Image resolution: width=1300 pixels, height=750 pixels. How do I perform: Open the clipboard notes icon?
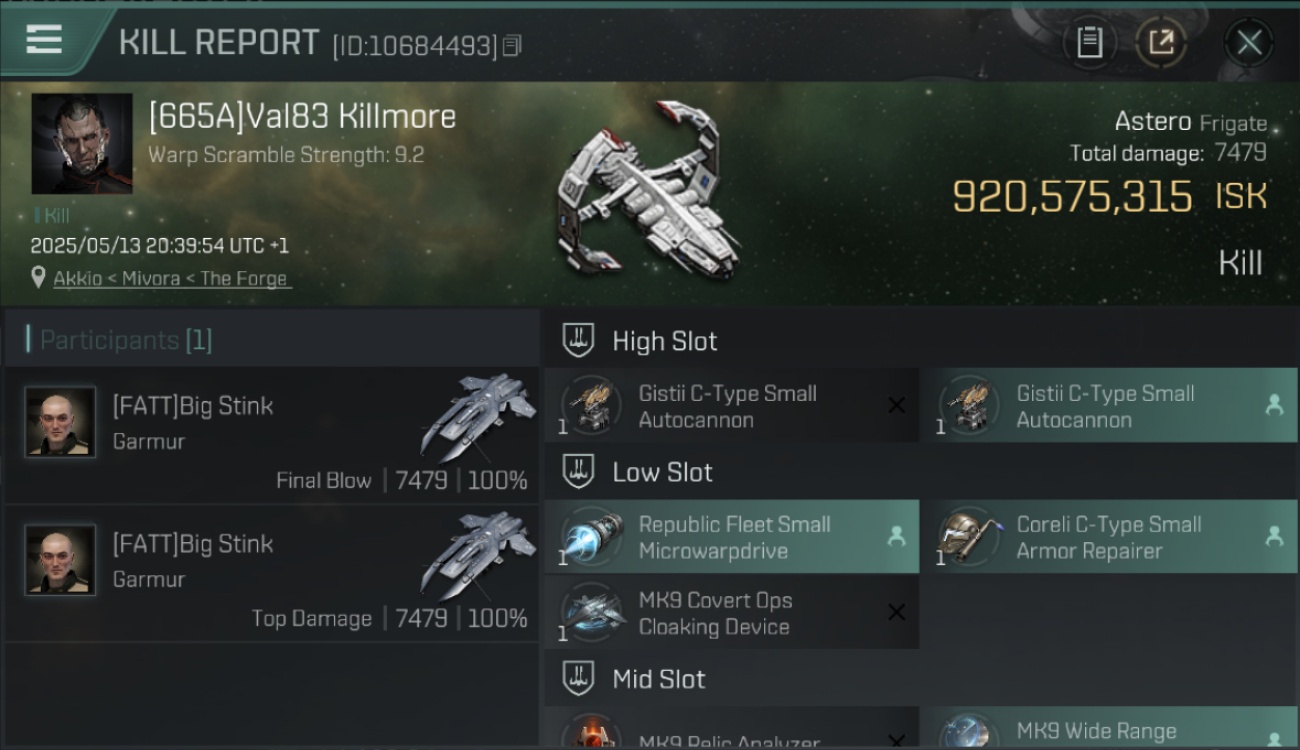[1089, 43]
